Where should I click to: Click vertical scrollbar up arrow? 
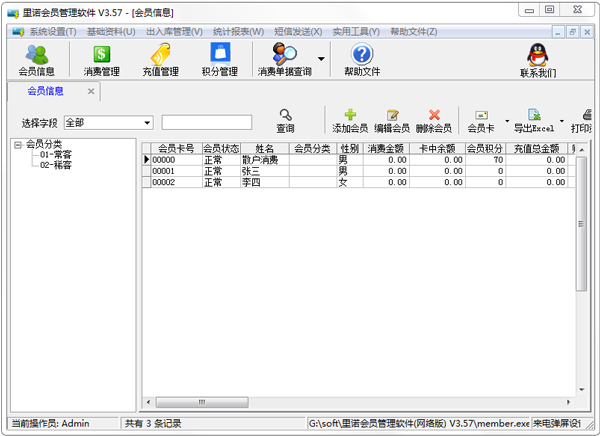(582, 150)
